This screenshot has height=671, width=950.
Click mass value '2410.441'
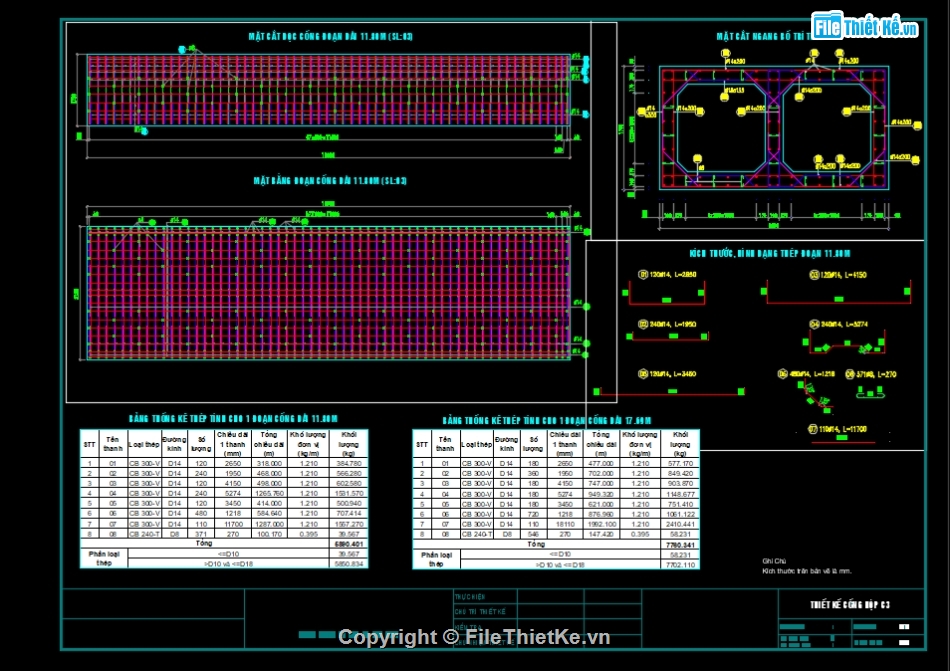coord(680,524)
